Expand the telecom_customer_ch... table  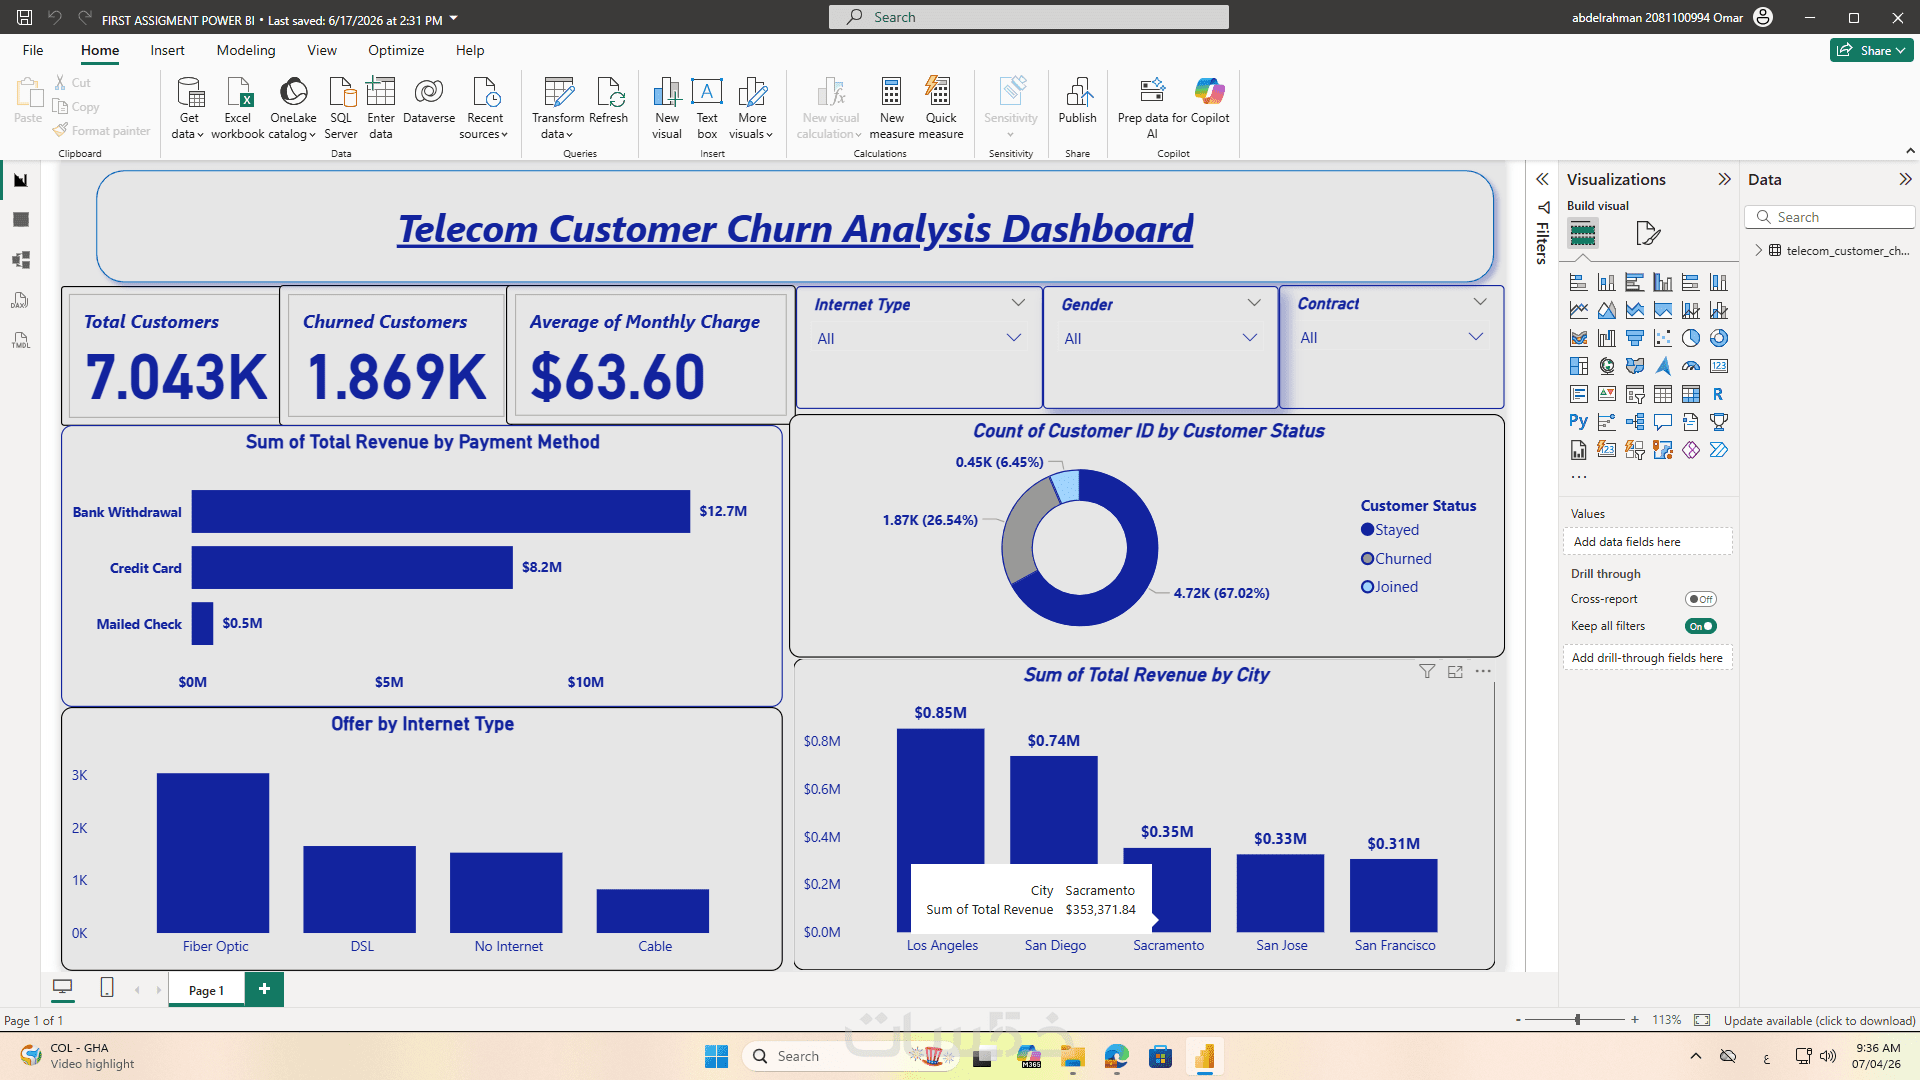tap(1759, 250)
